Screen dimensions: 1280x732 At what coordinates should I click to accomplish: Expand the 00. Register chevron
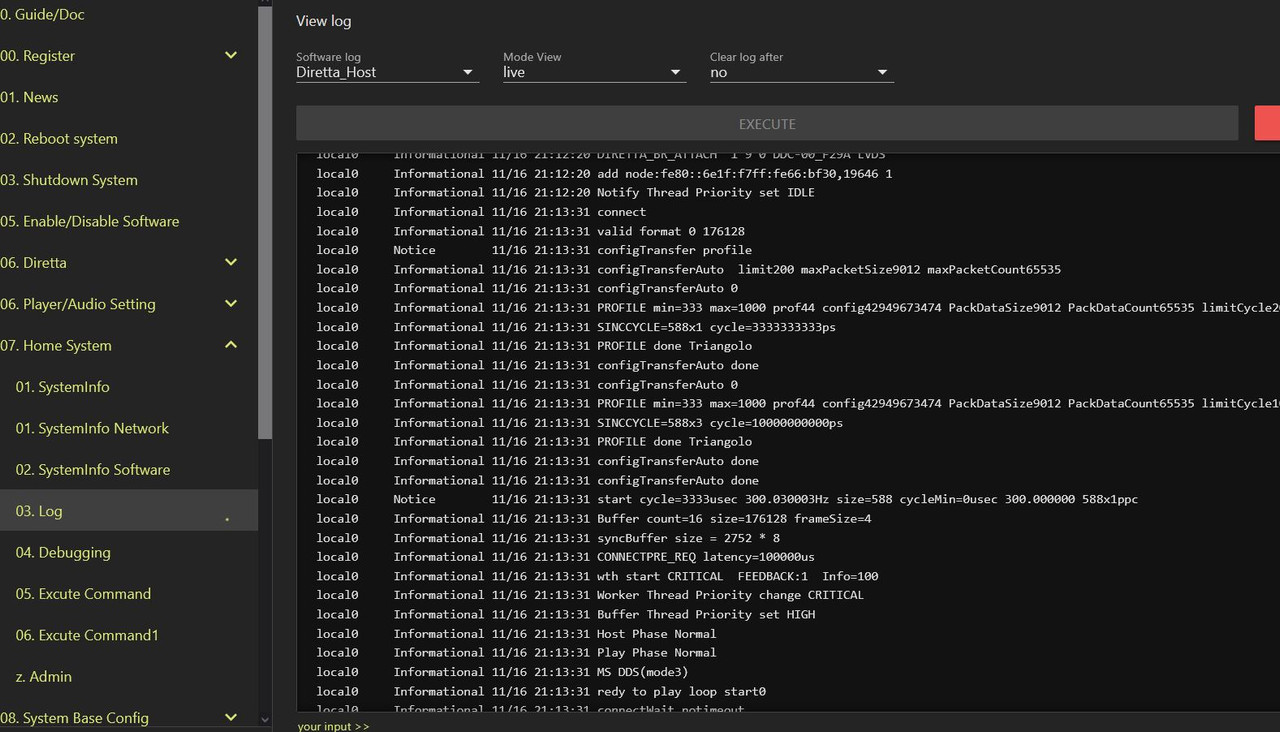231,56
